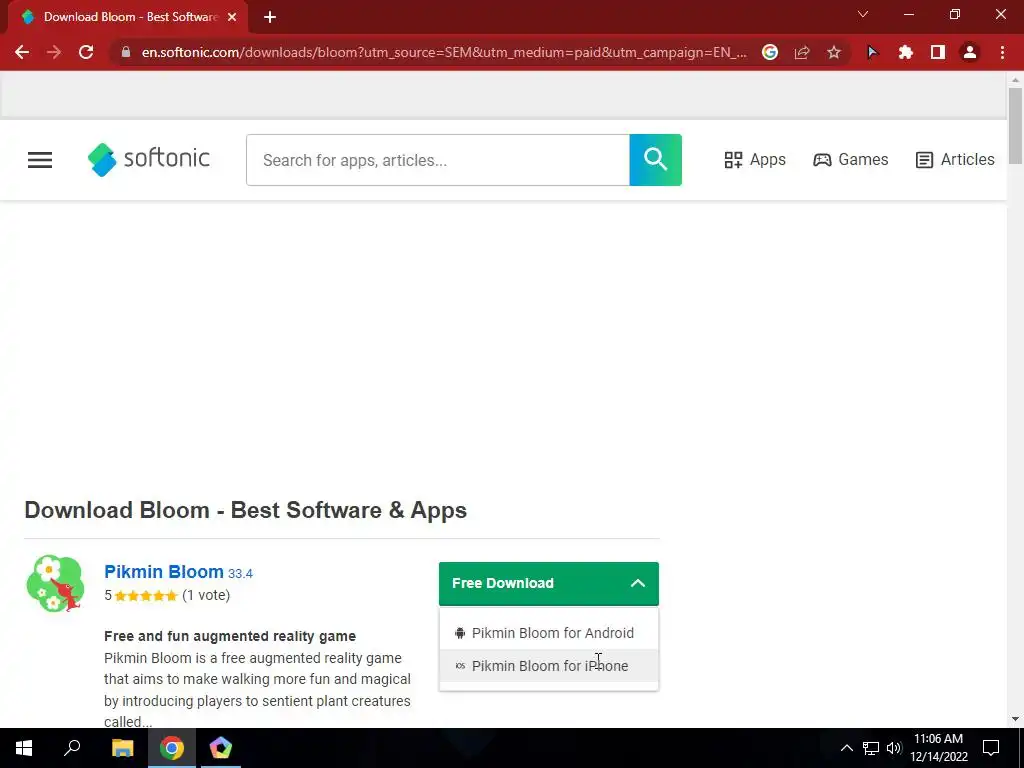Image resolution: width=1024 pixels, height=768 pixels.
Task: Click the page vertical scrollbar thumb
Action: [1015, 125]
